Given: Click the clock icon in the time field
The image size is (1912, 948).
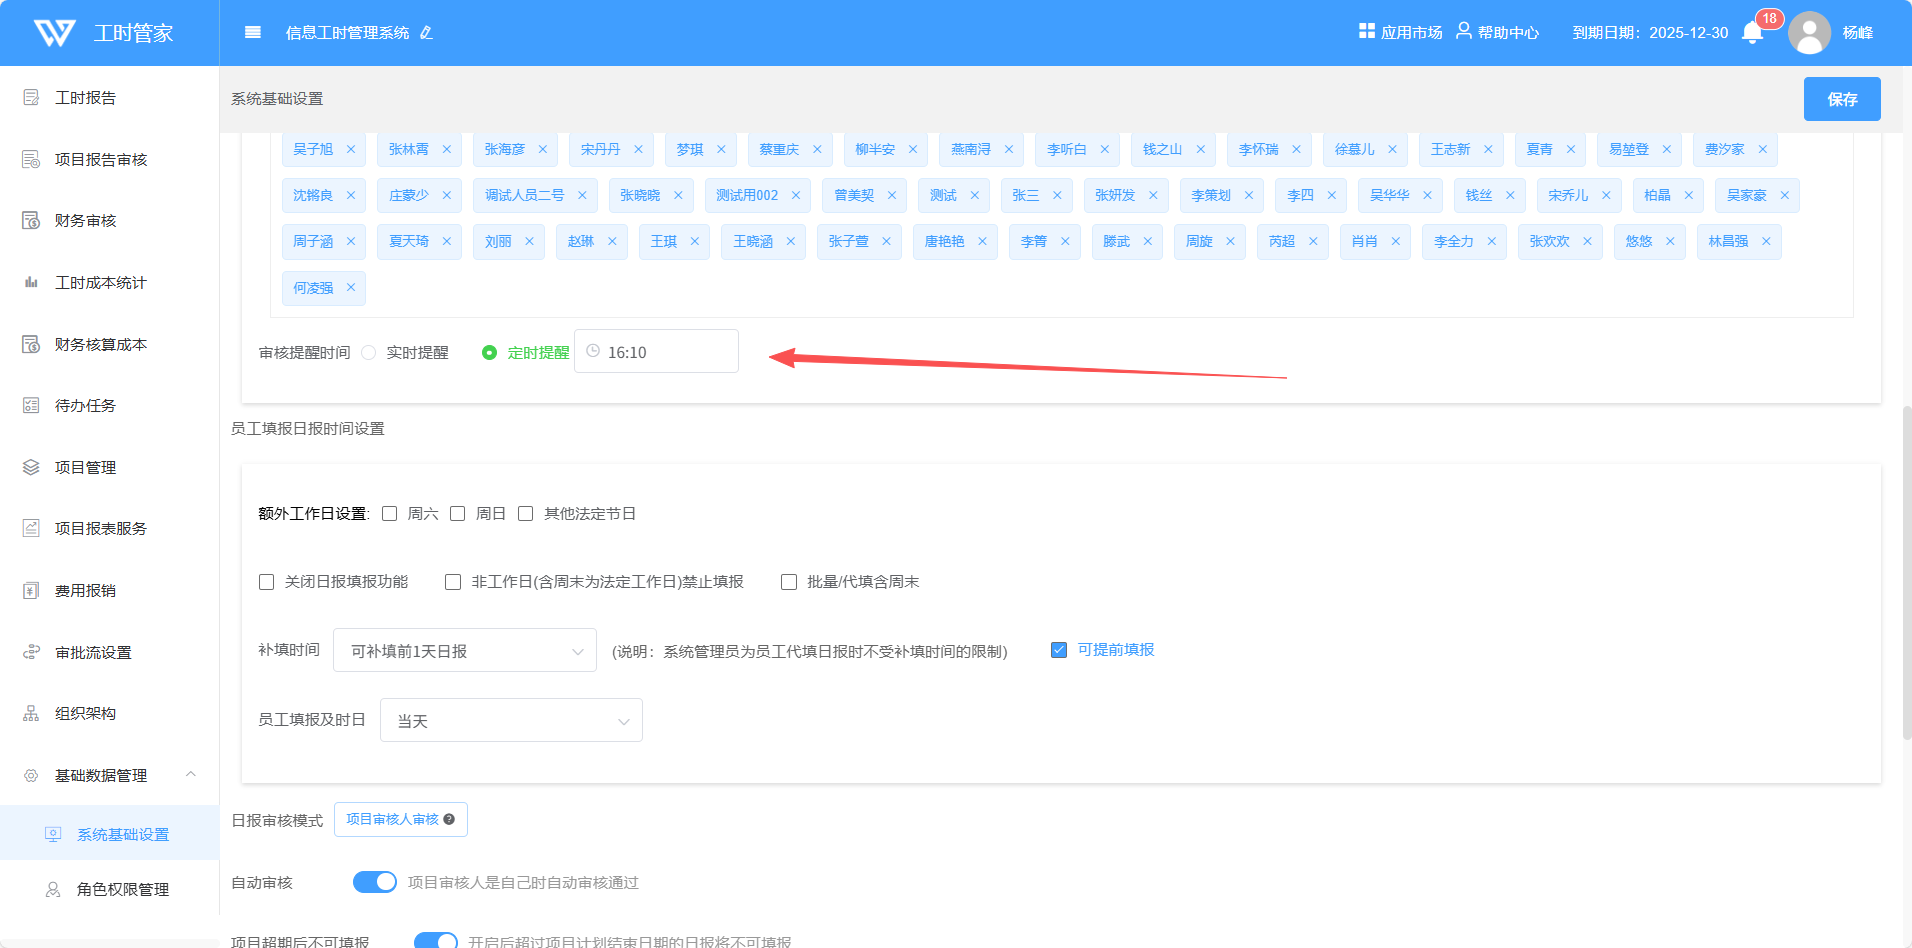Looking at the screenshot, I should [x=593, y=351].
